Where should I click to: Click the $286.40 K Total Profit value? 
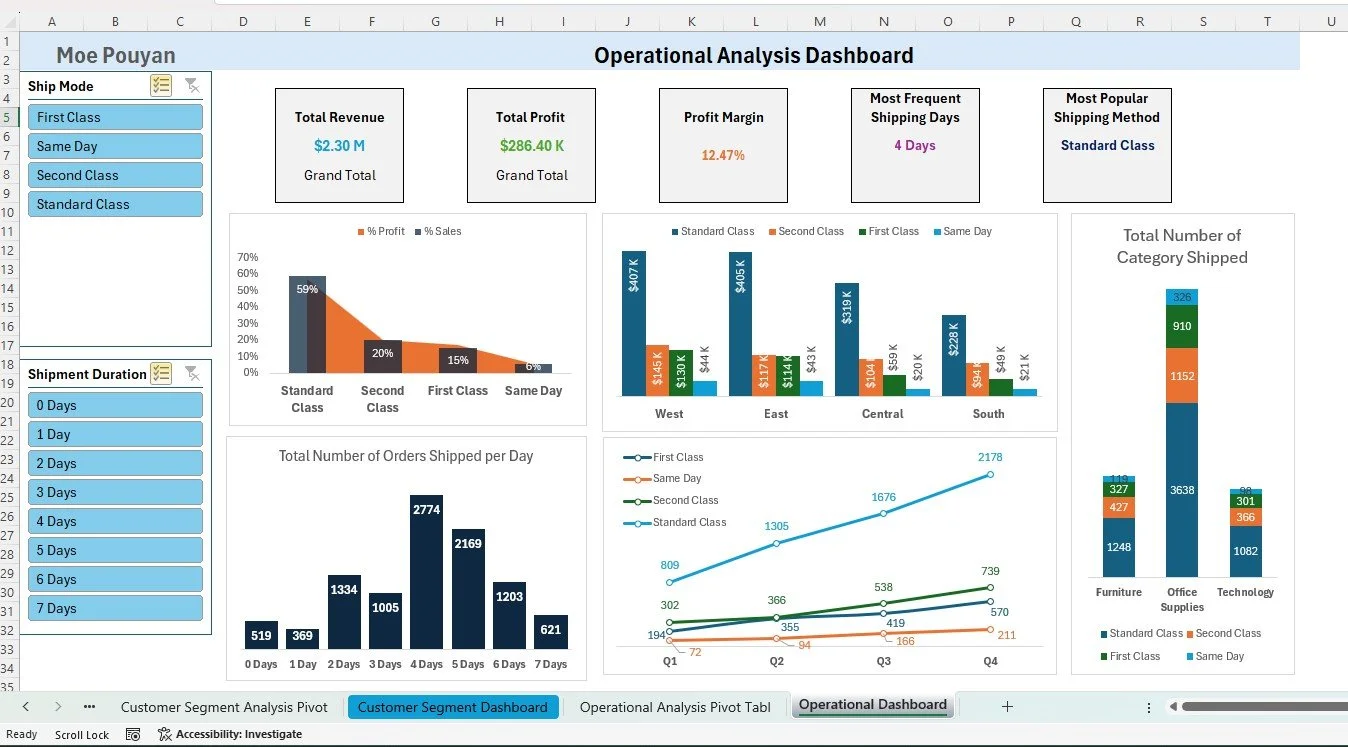coord(531,146)
